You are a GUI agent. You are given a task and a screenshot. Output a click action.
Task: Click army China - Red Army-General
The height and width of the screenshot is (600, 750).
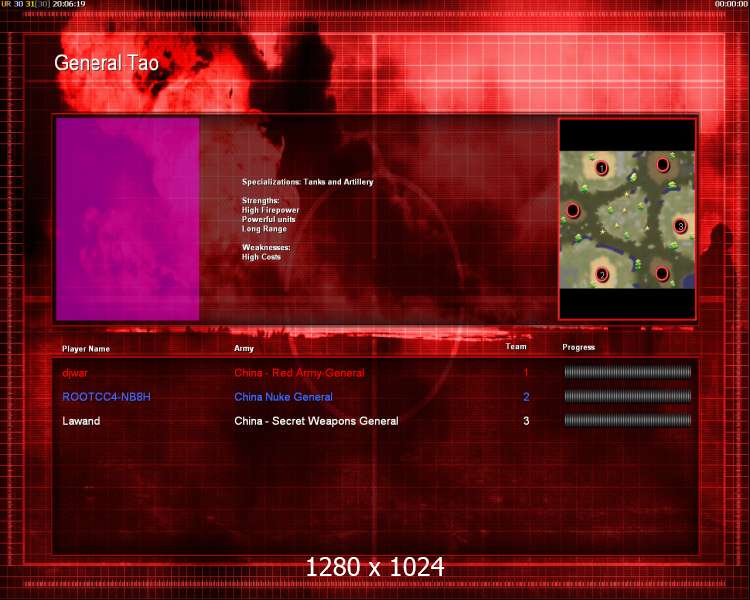(299, 373)
